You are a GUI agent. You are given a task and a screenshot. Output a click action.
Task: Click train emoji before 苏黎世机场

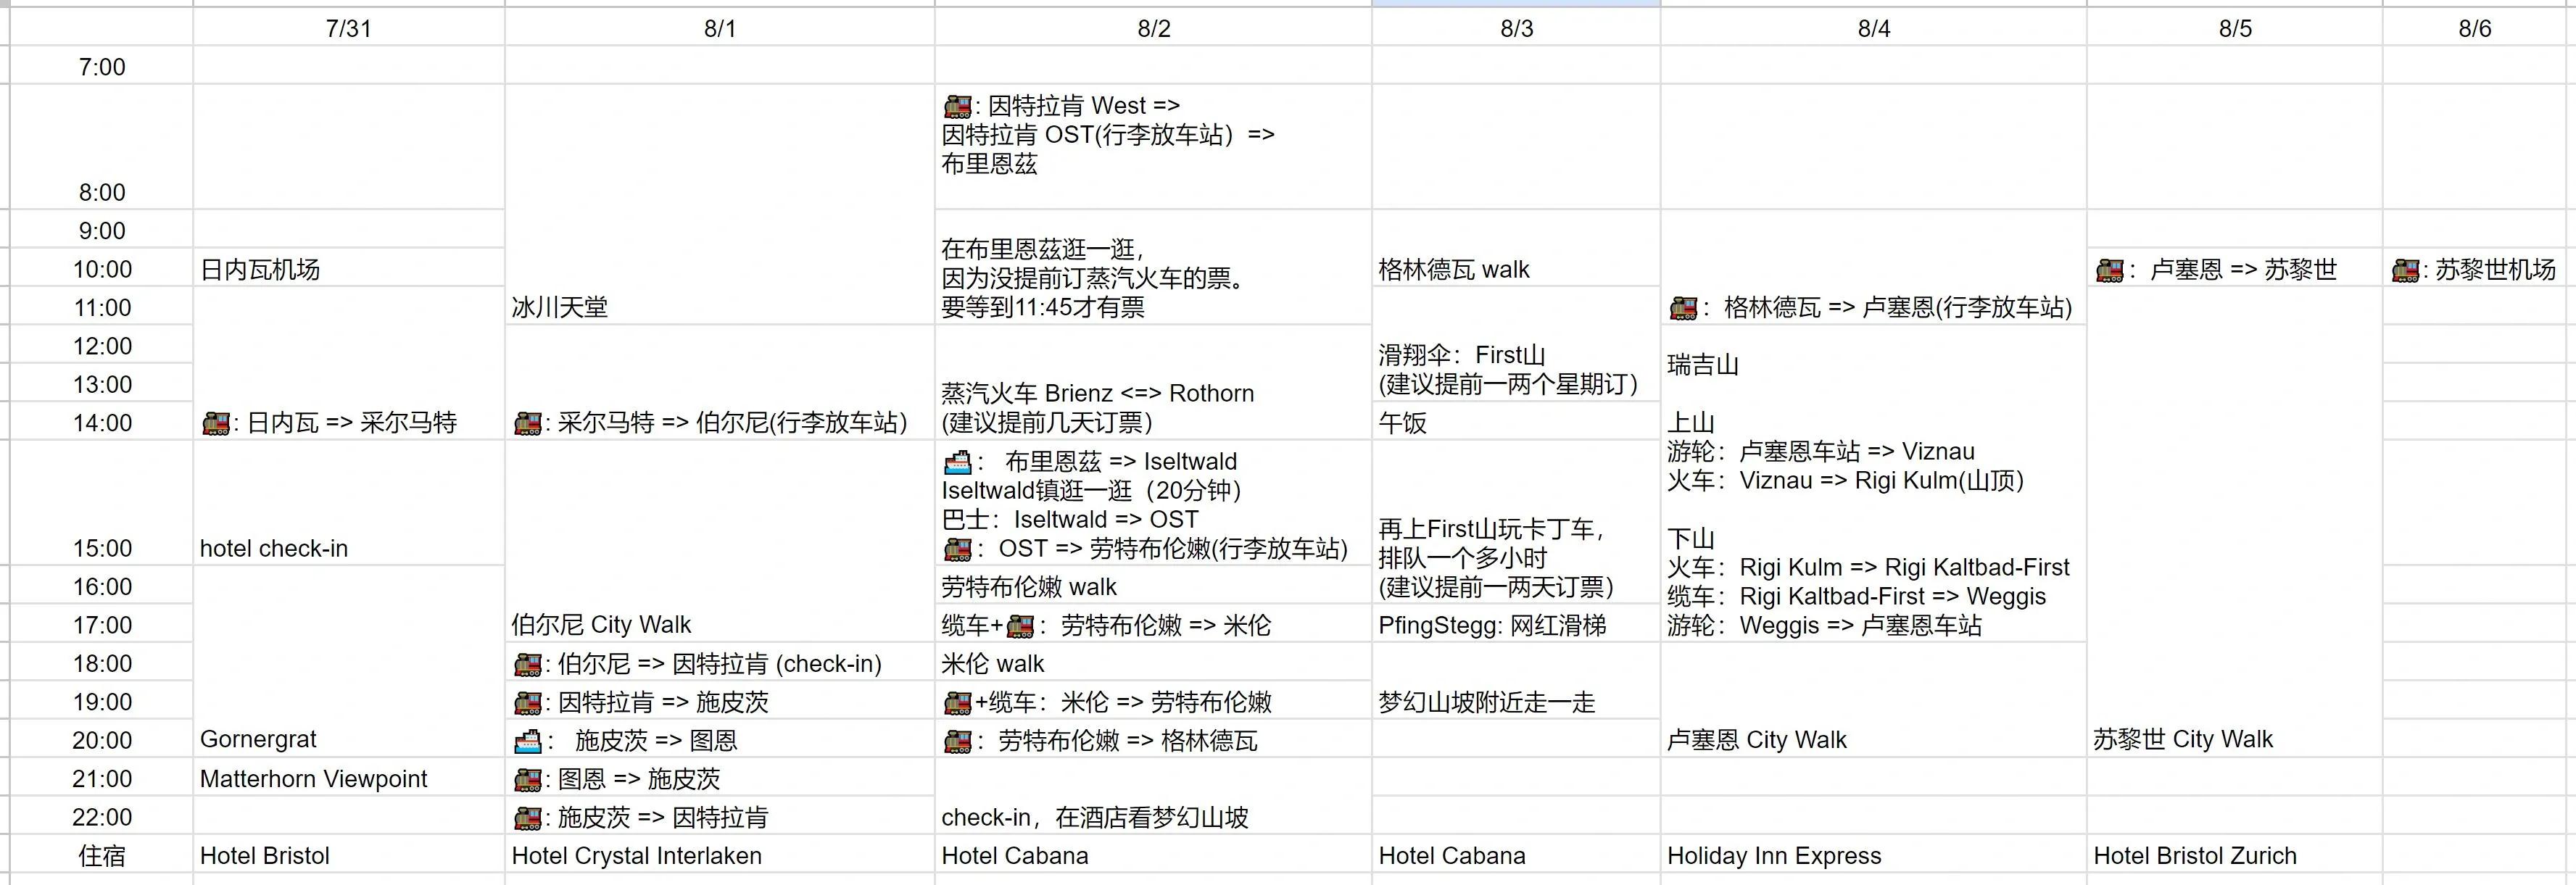click(2405, 270)
